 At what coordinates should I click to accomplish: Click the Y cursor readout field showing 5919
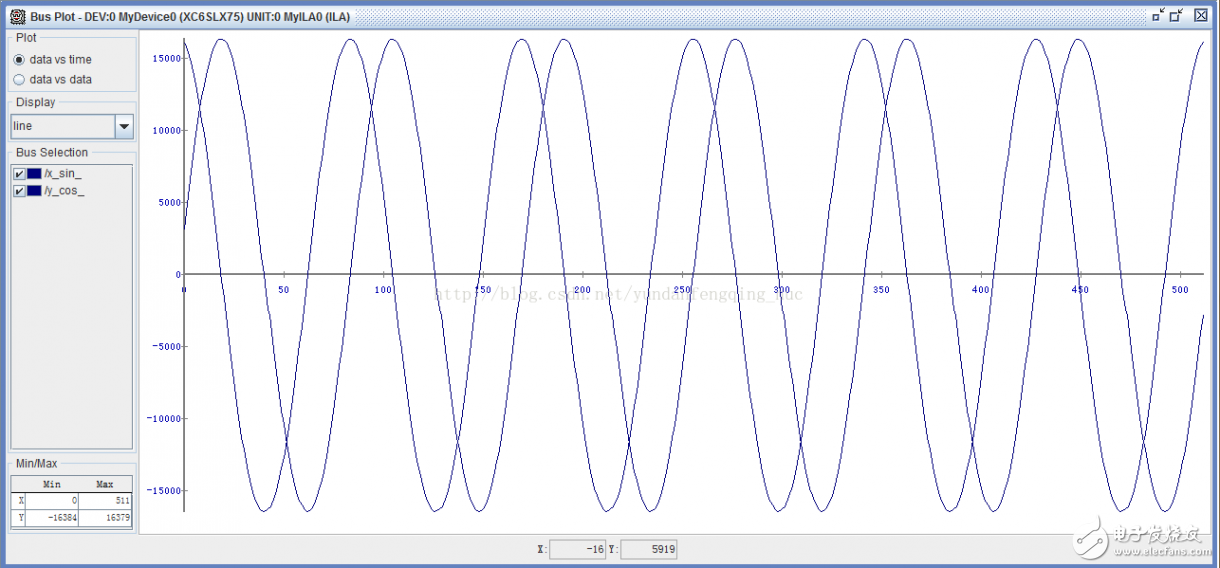(649, 549)
